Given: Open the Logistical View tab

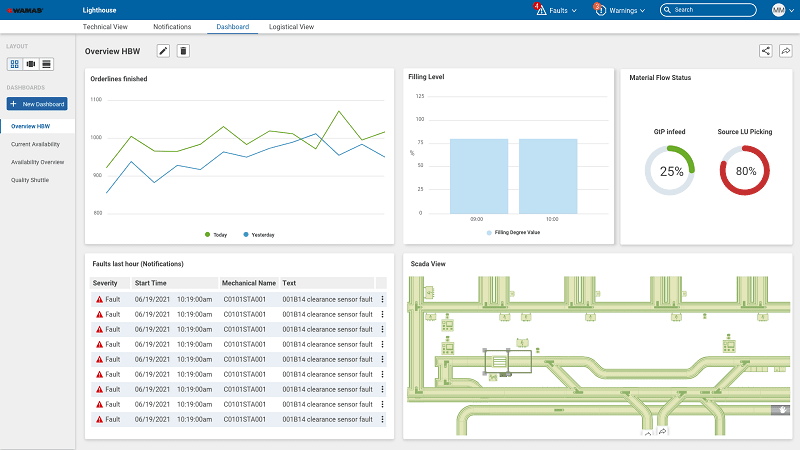Looking at the screenshot, I should click(292, 27).
